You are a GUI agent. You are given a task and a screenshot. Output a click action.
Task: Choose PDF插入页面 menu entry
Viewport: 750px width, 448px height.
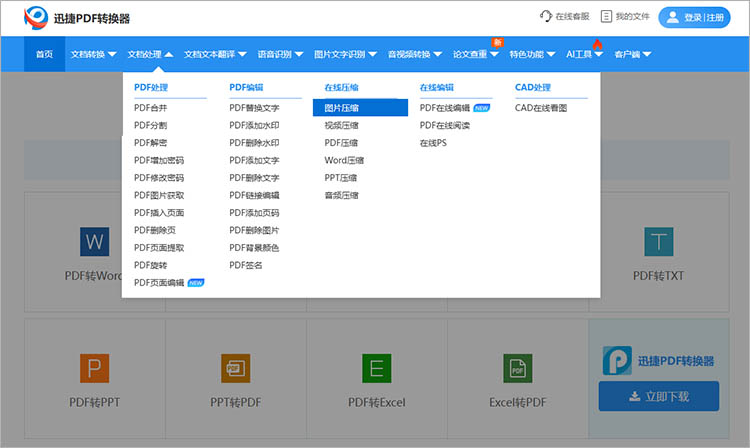point(159,213)
